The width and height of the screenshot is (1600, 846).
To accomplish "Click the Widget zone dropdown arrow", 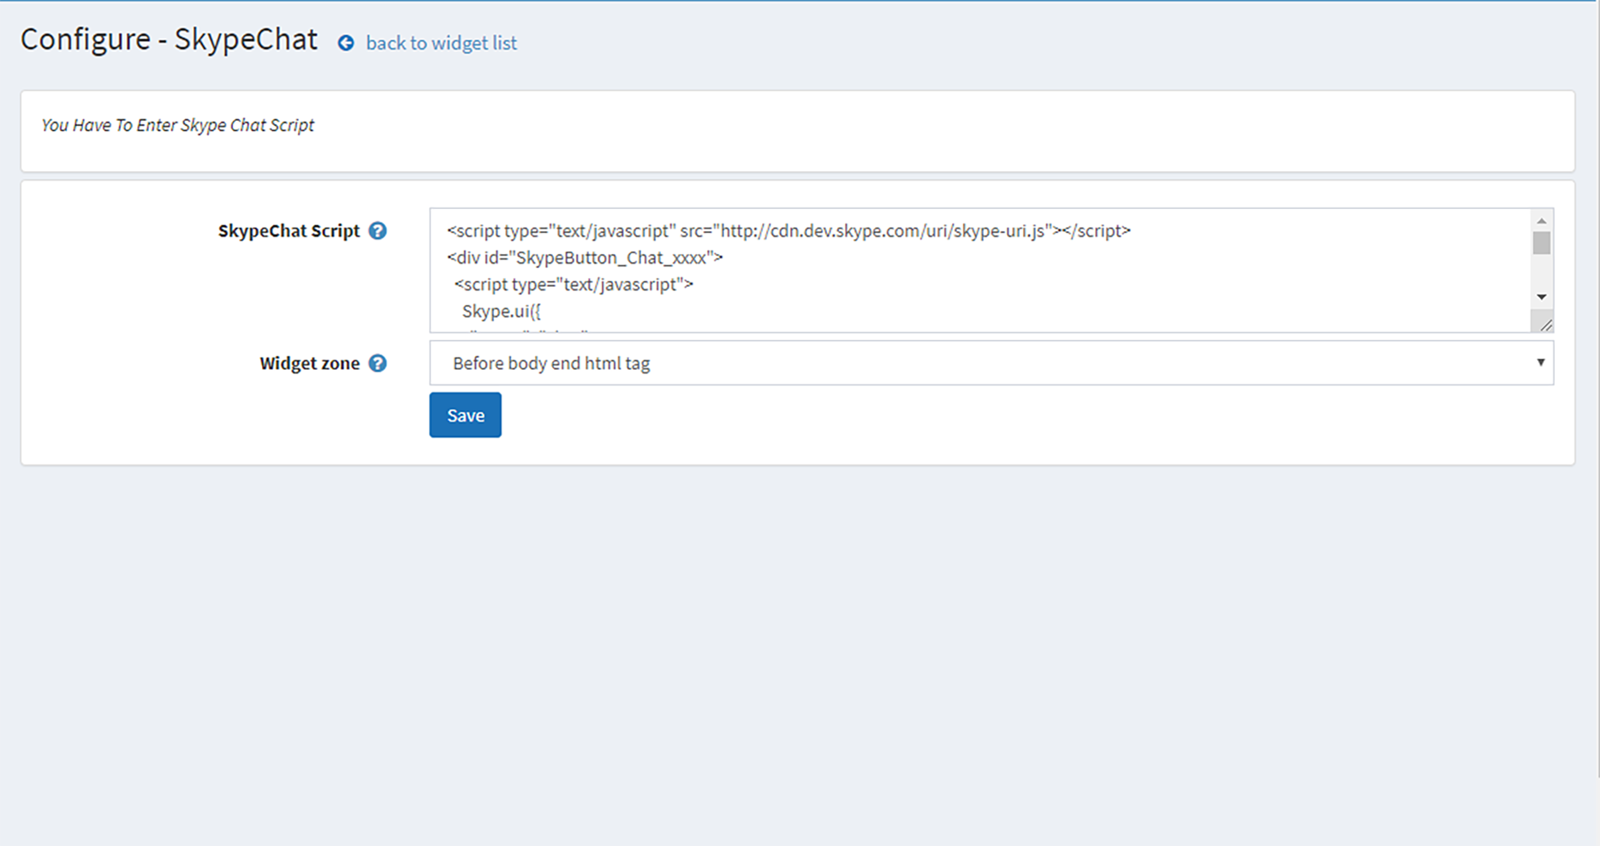I will [1540, 362].
